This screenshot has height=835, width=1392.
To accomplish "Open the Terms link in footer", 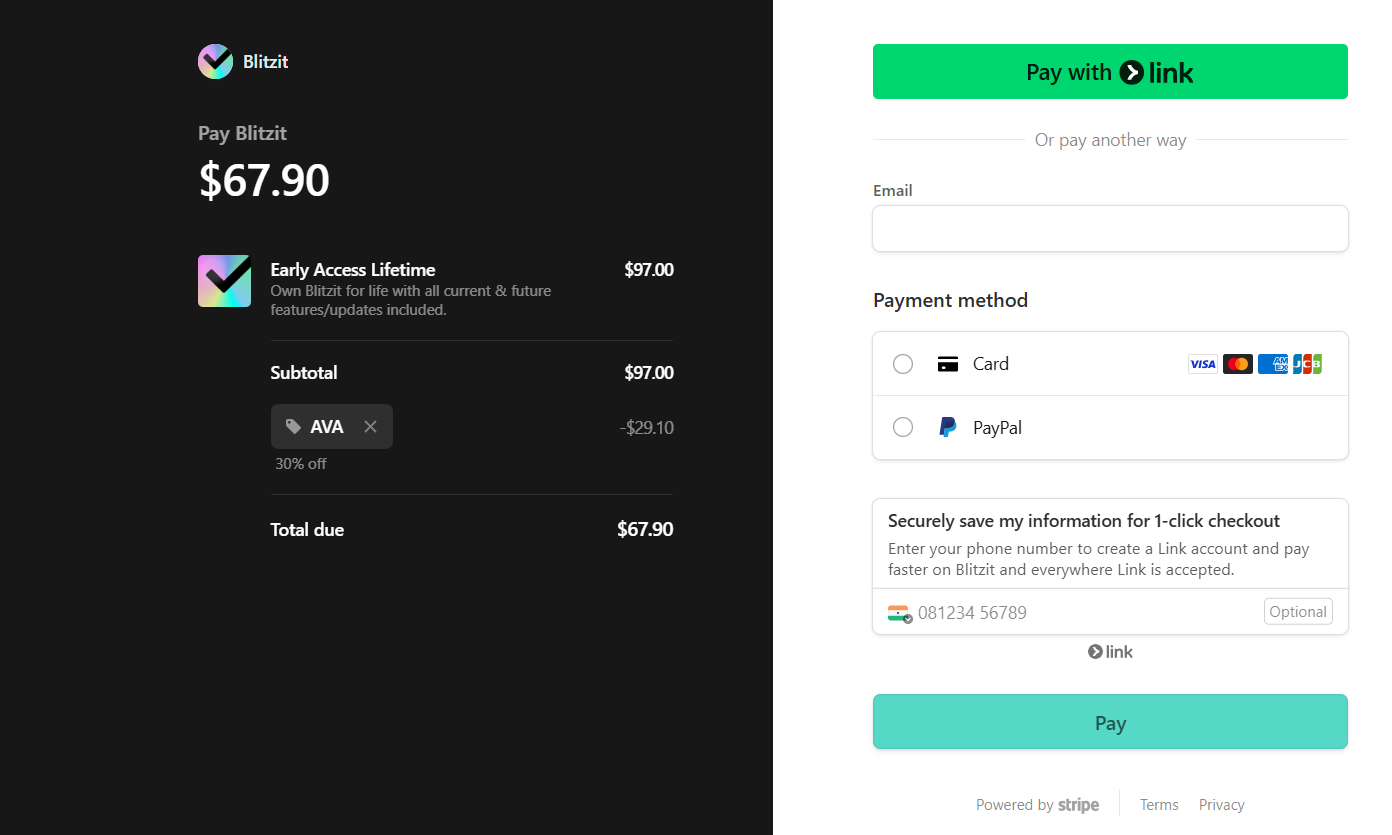I will point(1159,805).
